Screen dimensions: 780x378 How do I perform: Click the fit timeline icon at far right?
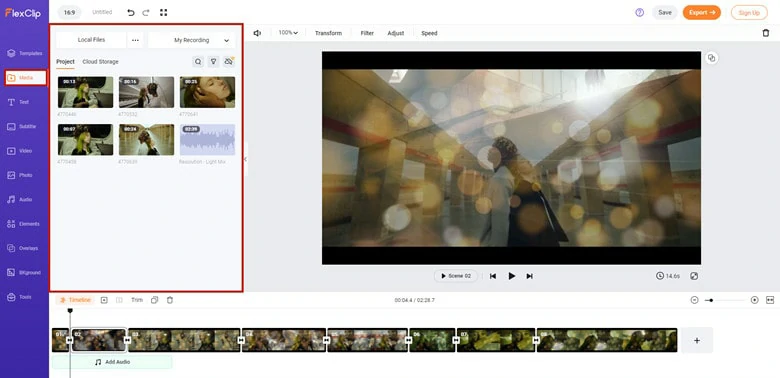(770, 300)
